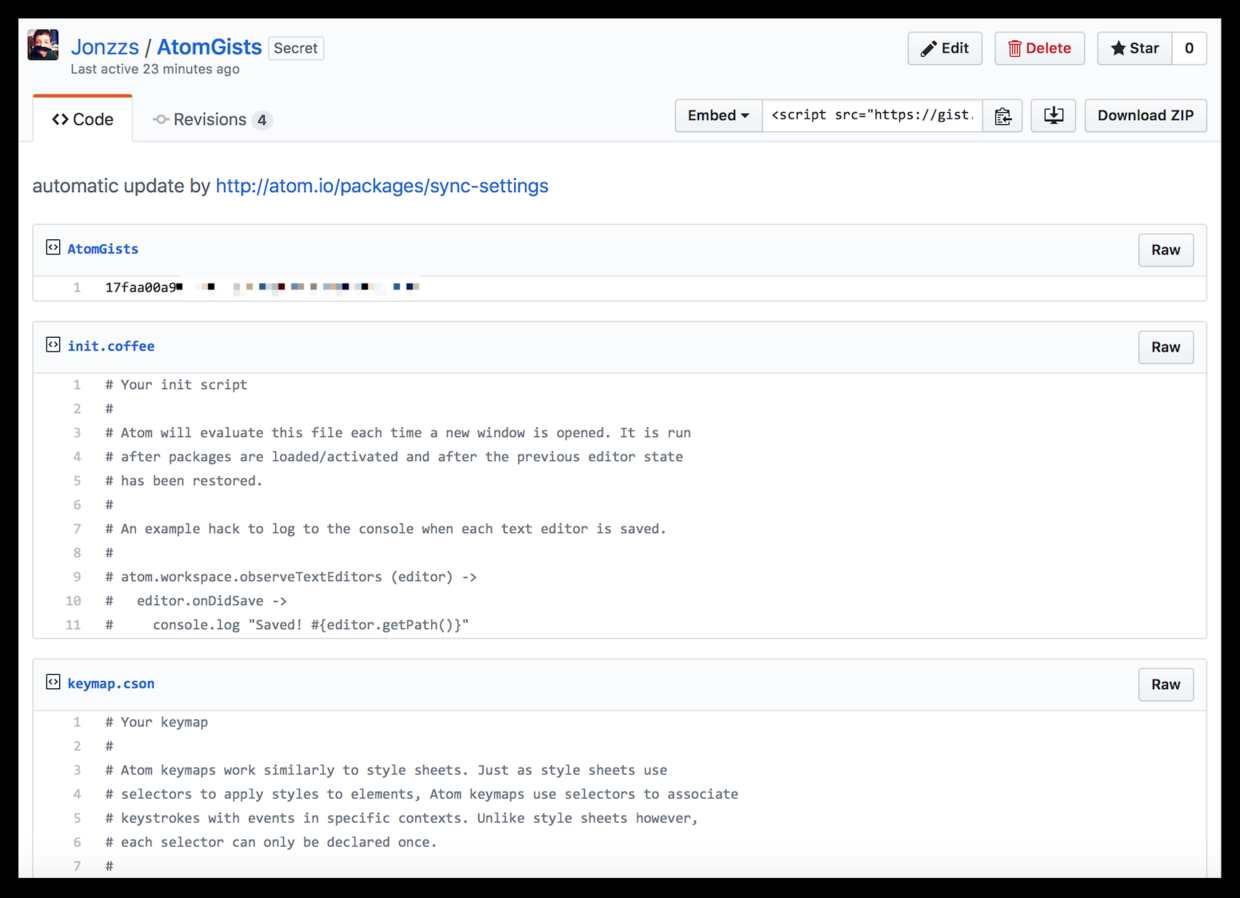Download ZIP of the gist
1240x898 pixels.
point(1145,116)
